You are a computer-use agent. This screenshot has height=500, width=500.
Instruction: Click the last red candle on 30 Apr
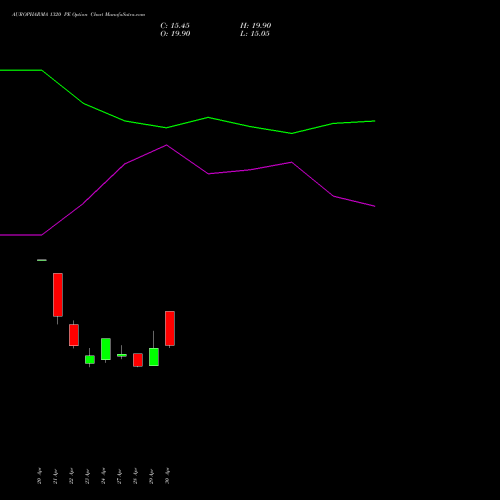170,328
